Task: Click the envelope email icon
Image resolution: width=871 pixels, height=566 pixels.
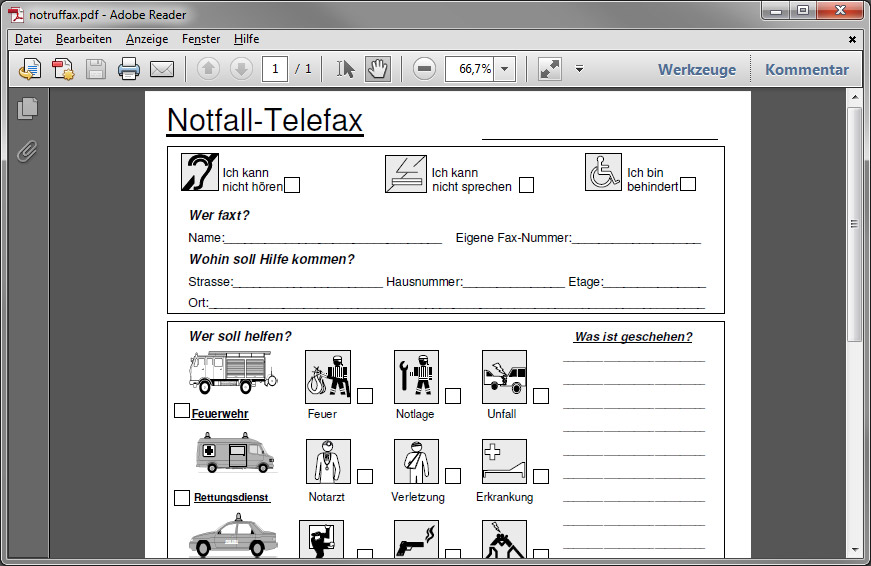Action: [162, 69]
